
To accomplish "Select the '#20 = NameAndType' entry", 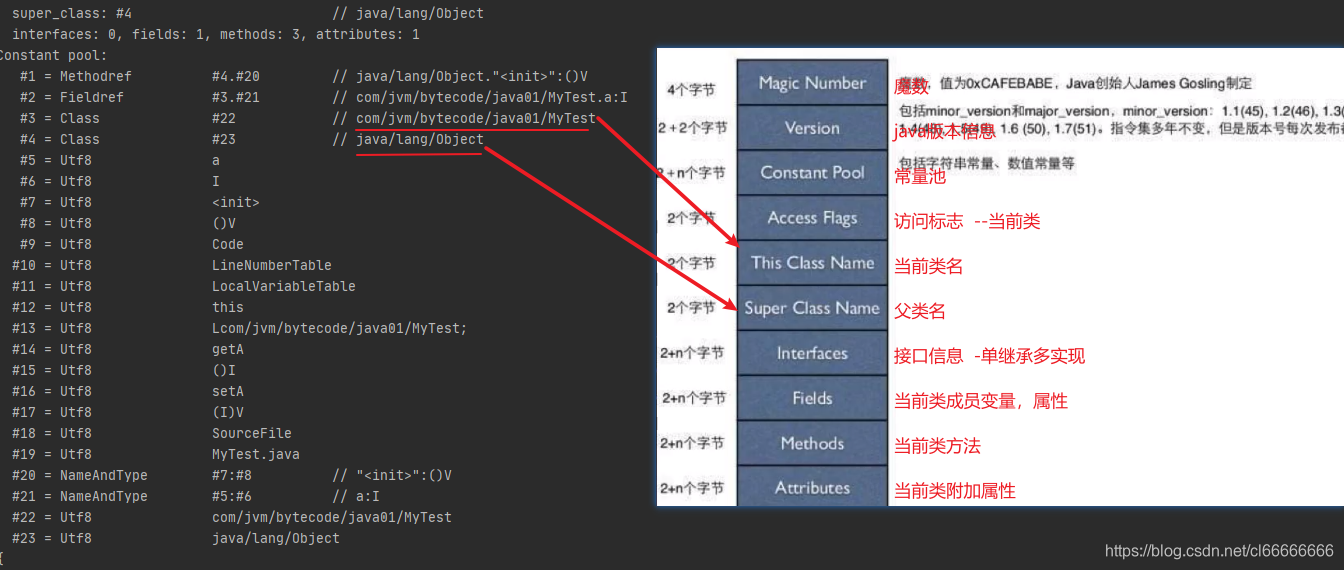I will (79, 475).
